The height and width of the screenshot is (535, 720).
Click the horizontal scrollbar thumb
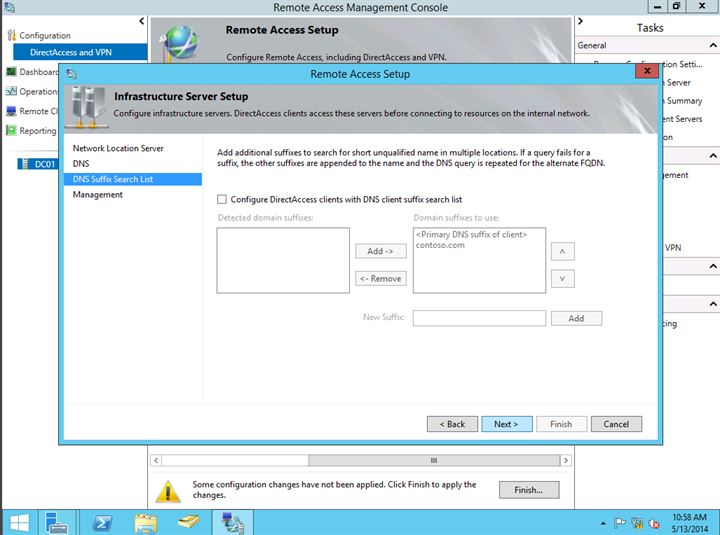434,460
